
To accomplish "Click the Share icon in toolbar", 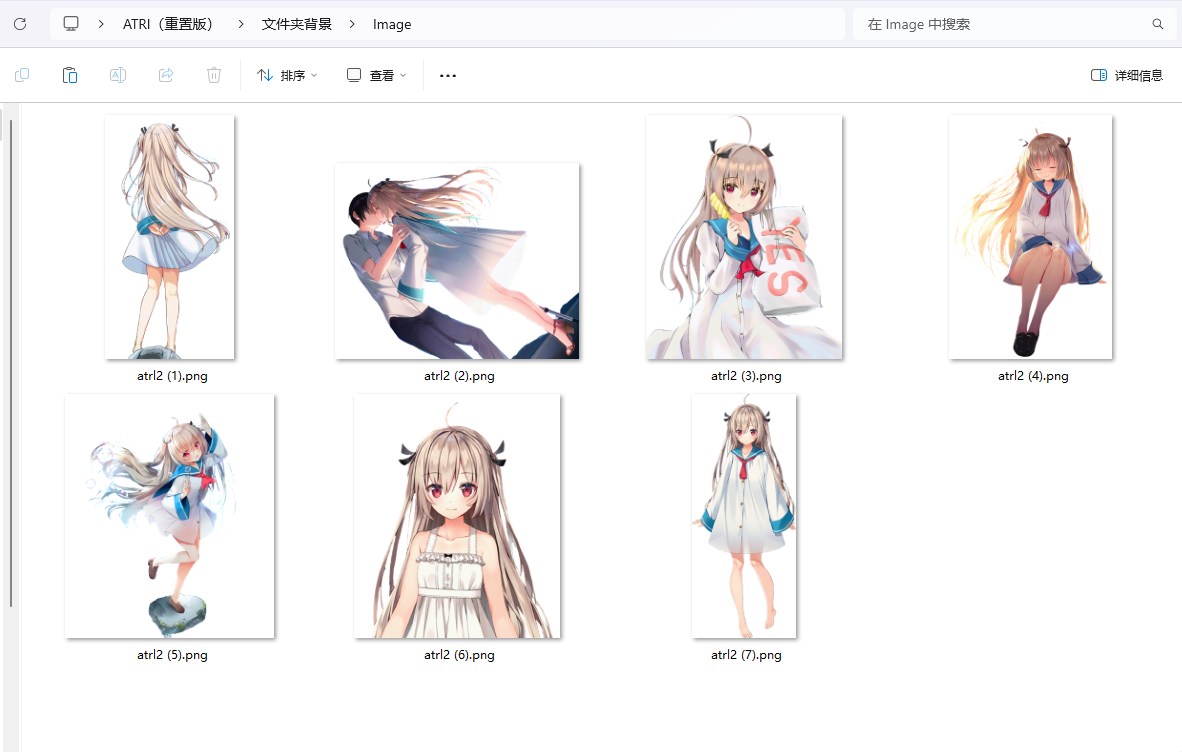I will coord(166,75).
